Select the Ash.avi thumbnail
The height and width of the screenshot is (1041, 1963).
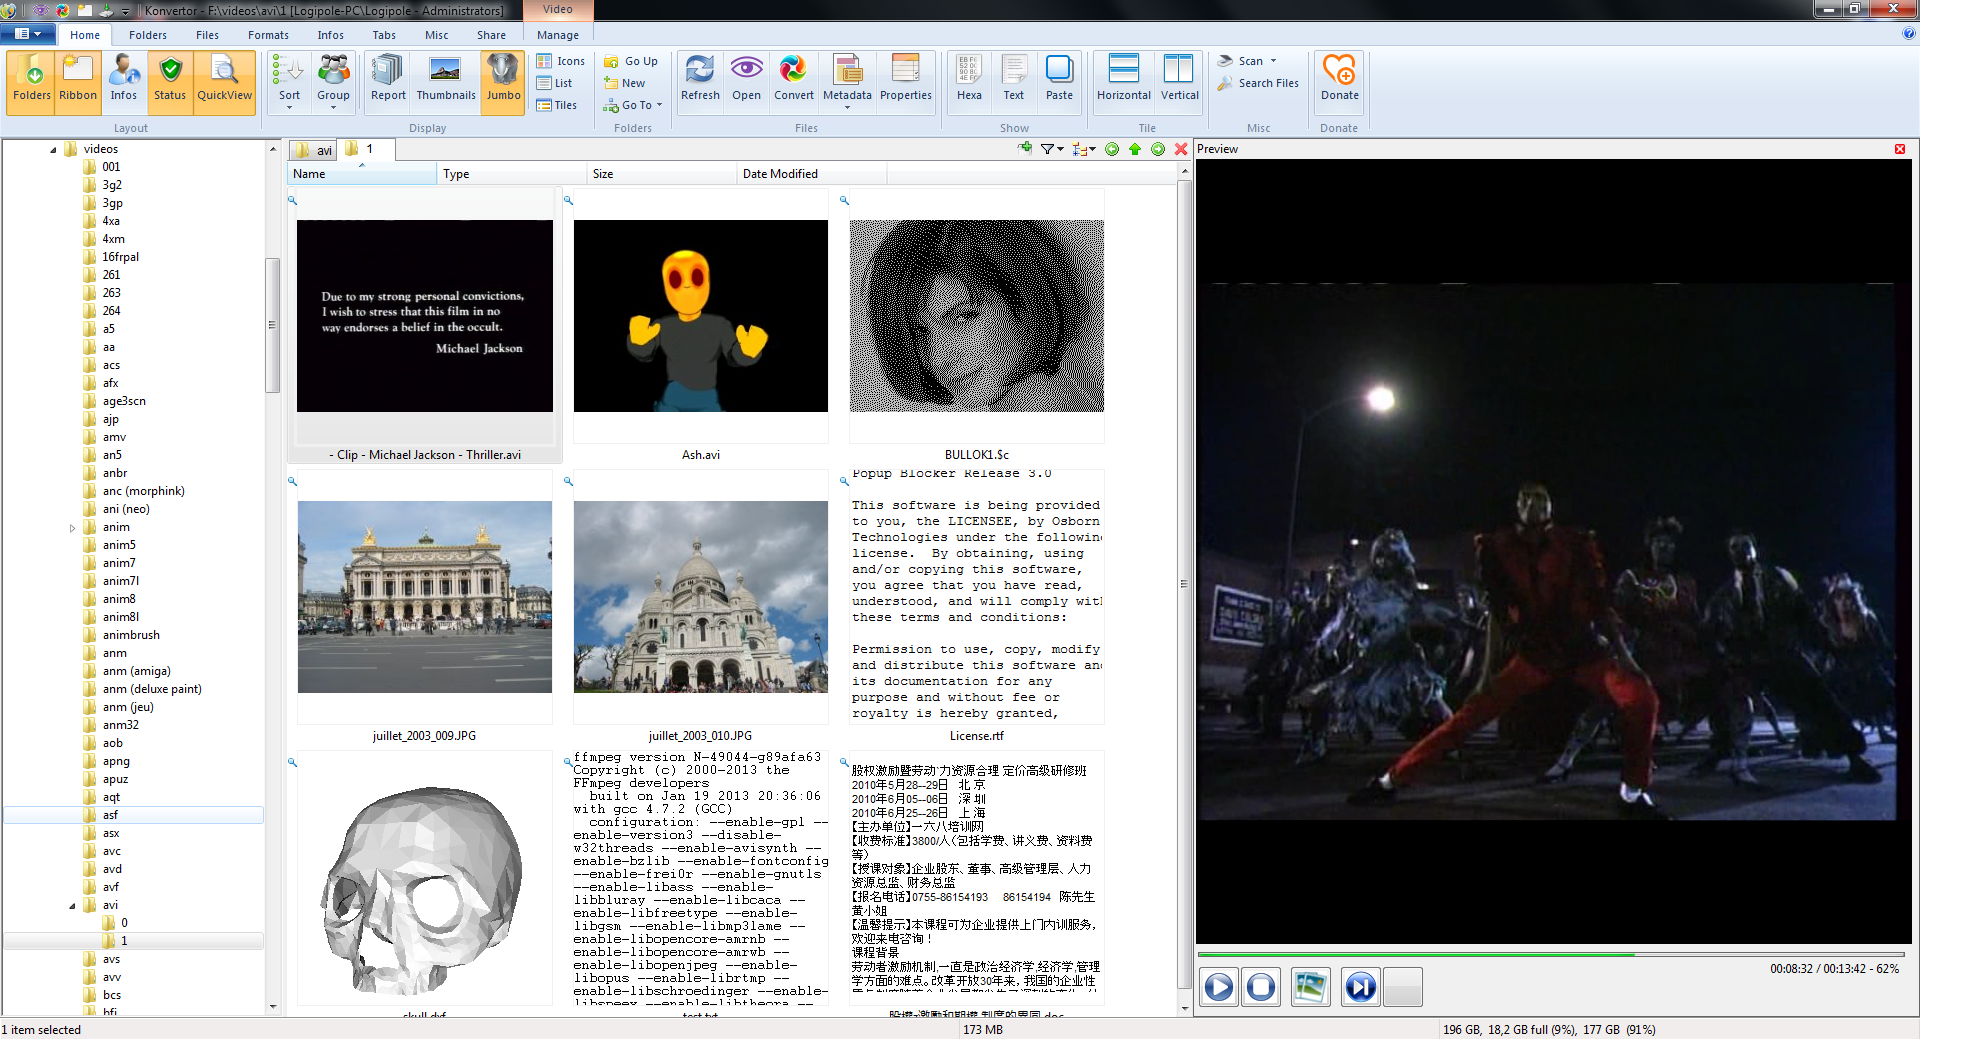click(700, 316)
